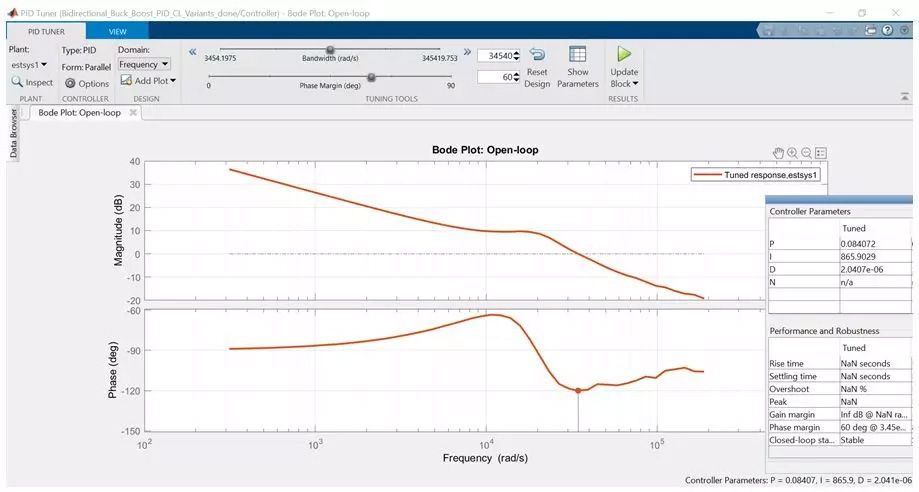Select the pan hand tool on plot
The image size is (919, 492).
tap(778, 153)
